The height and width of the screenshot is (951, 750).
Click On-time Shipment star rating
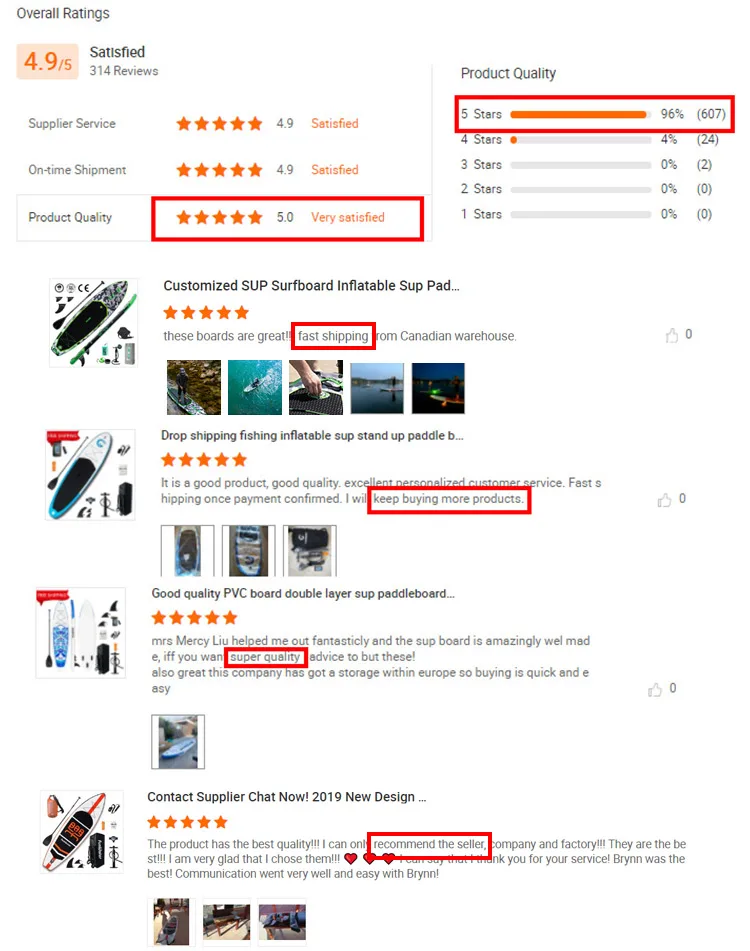[219, 170]
